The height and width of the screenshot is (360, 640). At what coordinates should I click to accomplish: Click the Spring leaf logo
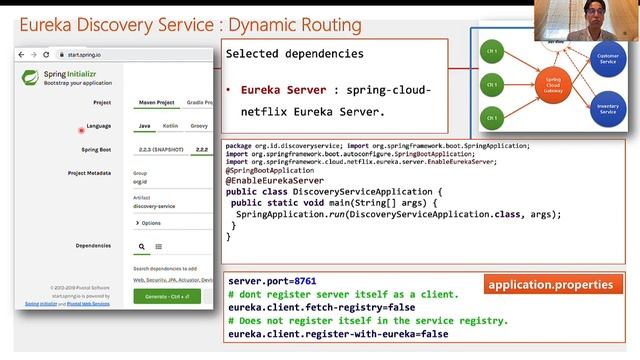click(30, 78)
